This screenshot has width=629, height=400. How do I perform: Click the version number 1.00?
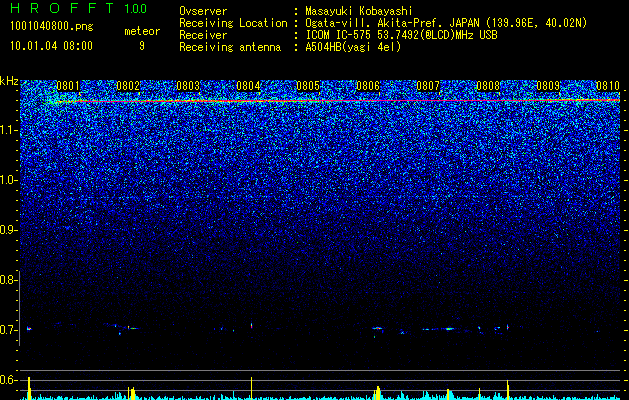(x=135, y=8)
